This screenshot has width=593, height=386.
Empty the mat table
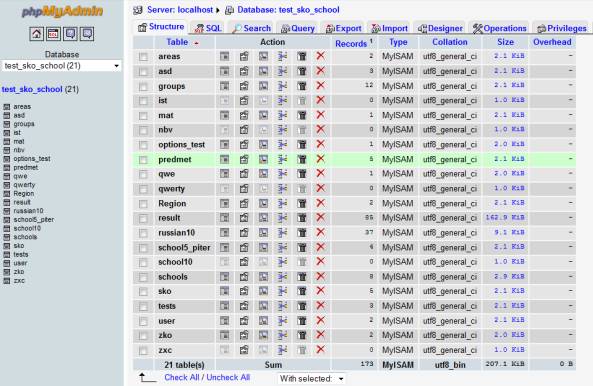pos(302,115)
